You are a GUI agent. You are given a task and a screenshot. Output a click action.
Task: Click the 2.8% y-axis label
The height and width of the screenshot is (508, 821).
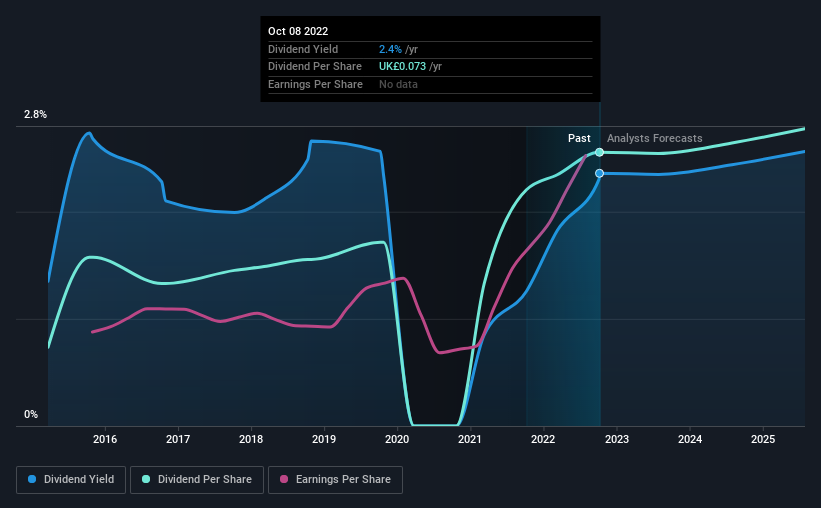pos(35,115)
